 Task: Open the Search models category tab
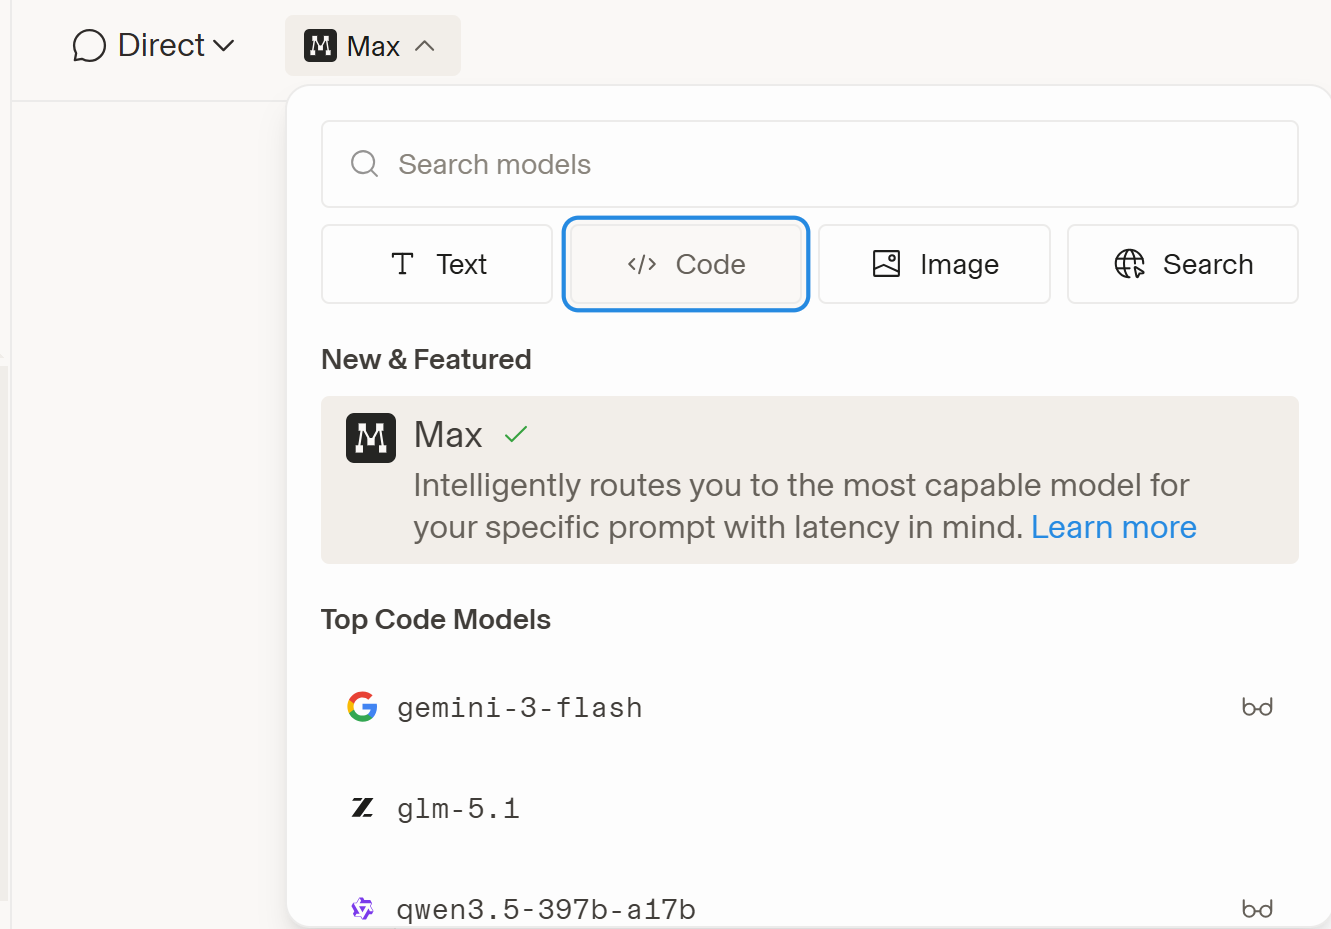pos(1183,264)
